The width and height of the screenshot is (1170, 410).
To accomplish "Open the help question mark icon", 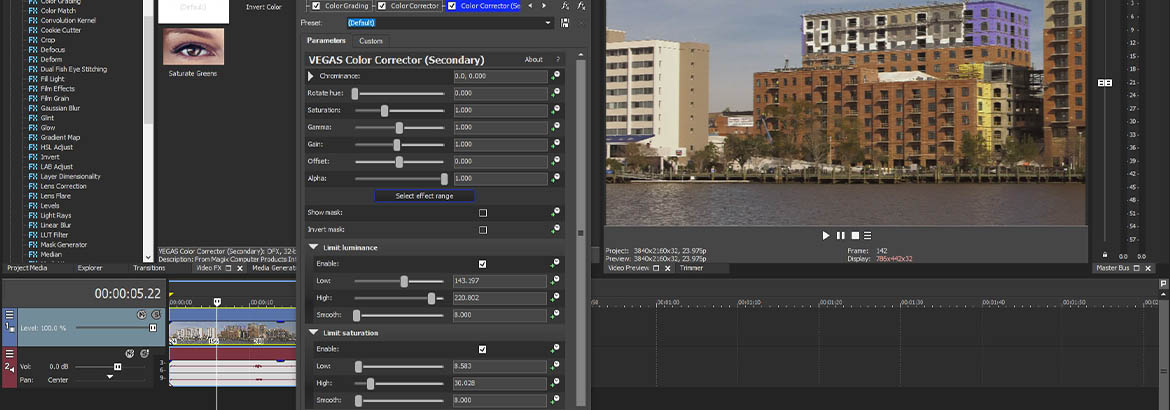I will (557, 60).
